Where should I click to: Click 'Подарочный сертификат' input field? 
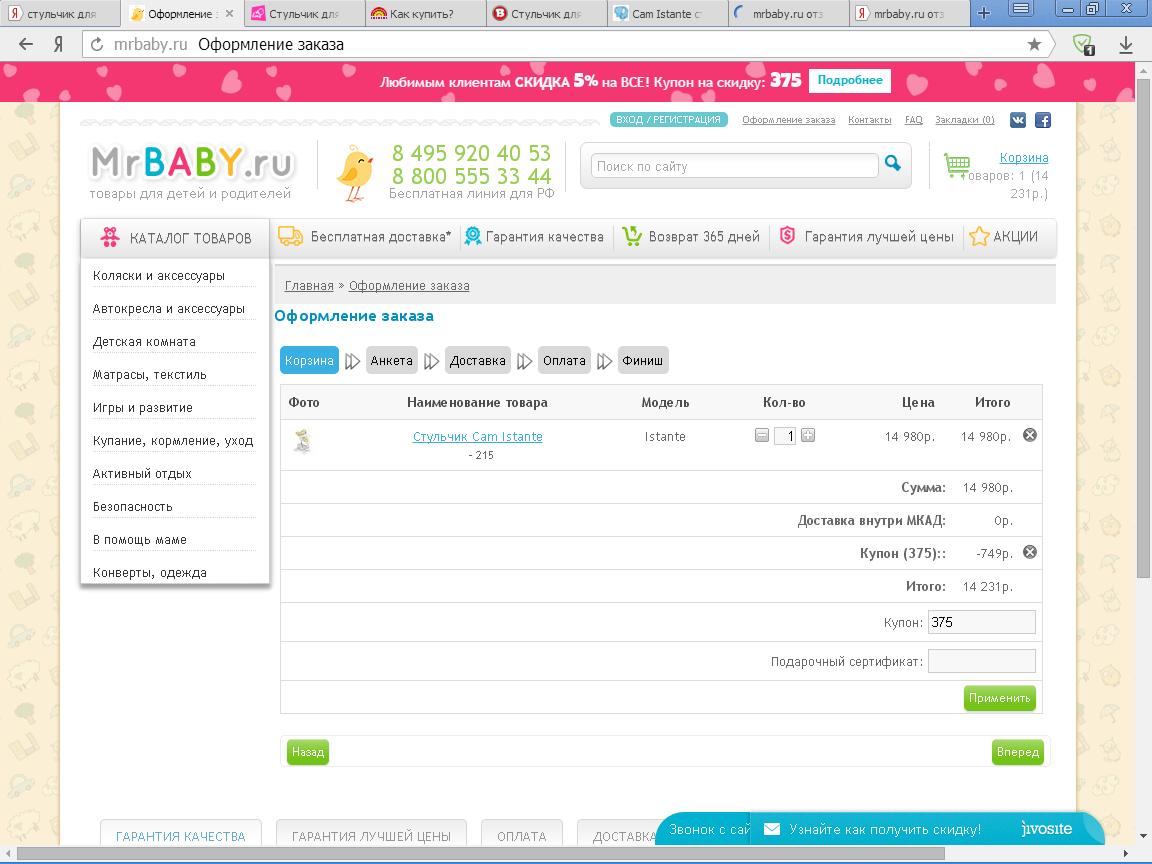(982, 661)
